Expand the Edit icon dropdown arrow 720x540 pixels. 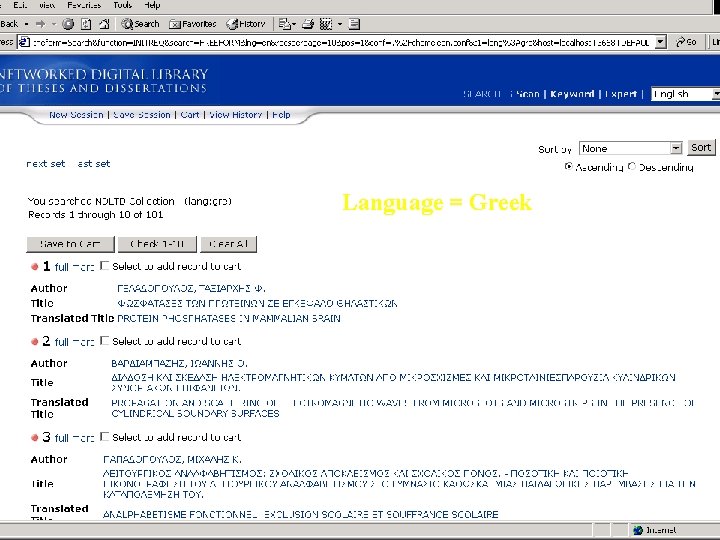click(340, 24)
